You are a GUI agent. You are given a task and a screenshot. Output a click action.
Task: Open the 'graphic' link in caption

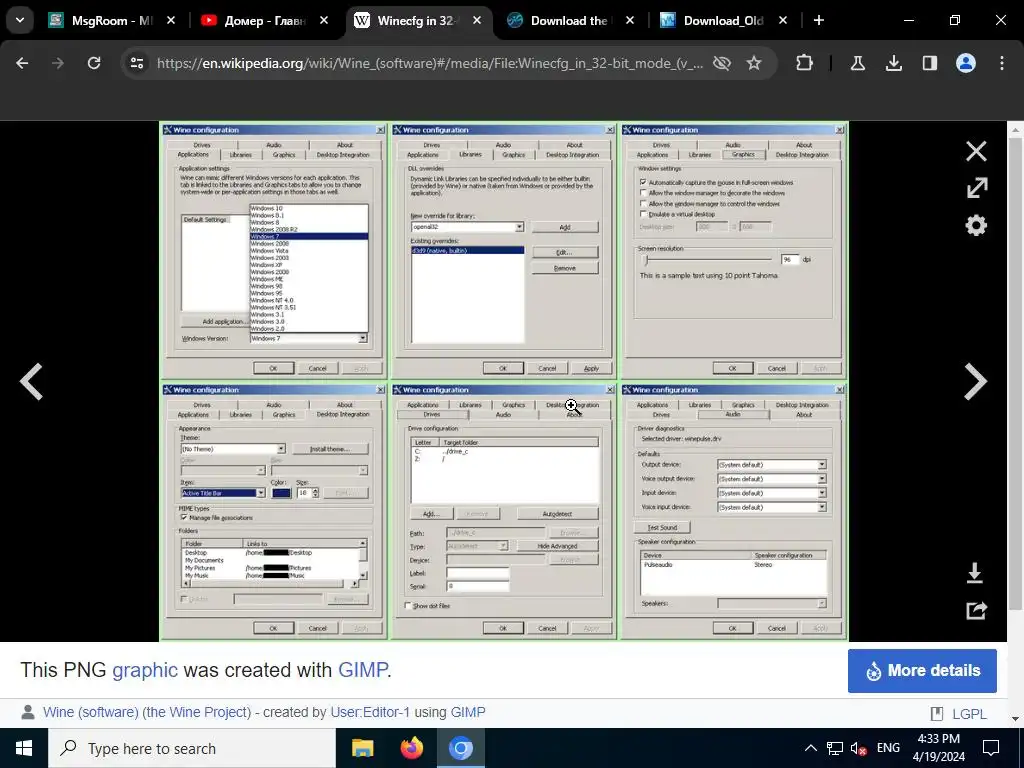145,670
